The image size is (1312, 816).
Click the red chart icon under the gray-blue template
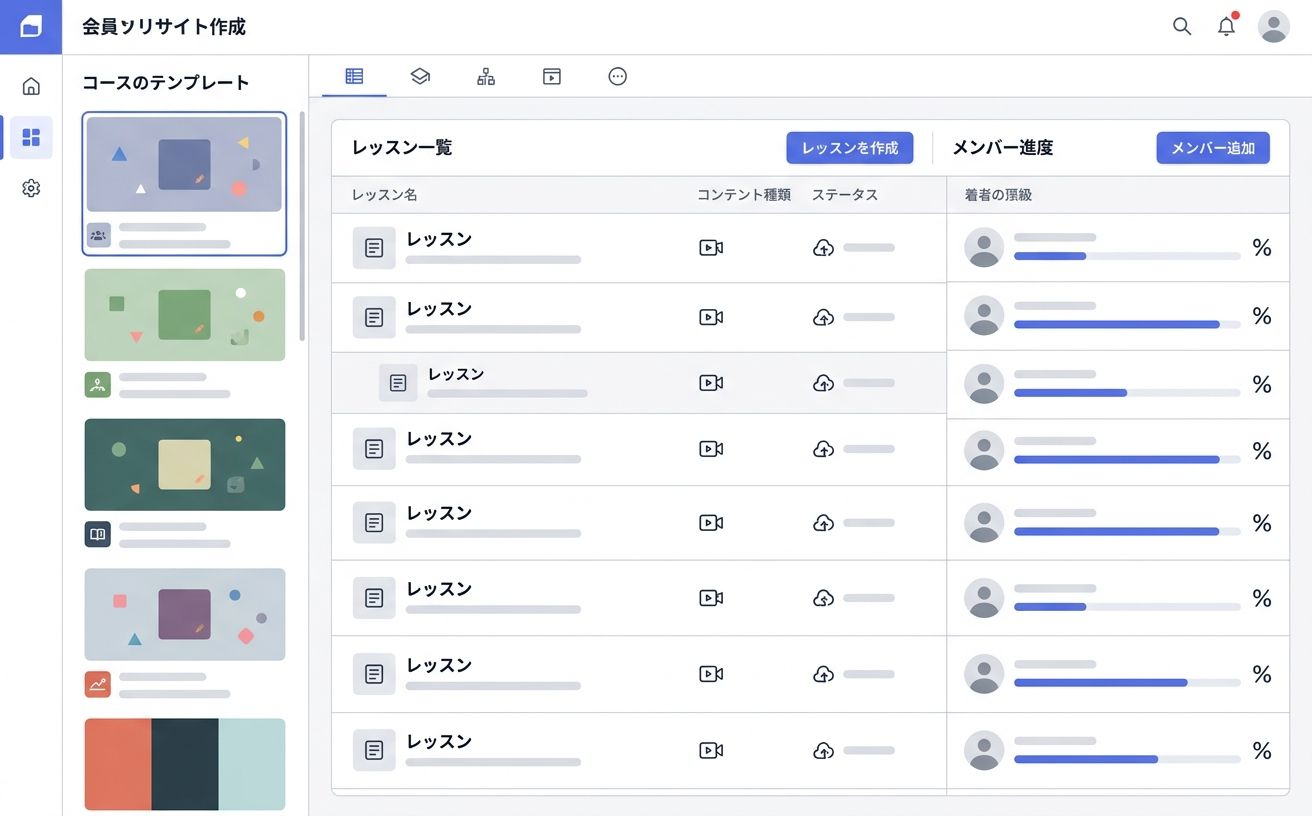98,684
